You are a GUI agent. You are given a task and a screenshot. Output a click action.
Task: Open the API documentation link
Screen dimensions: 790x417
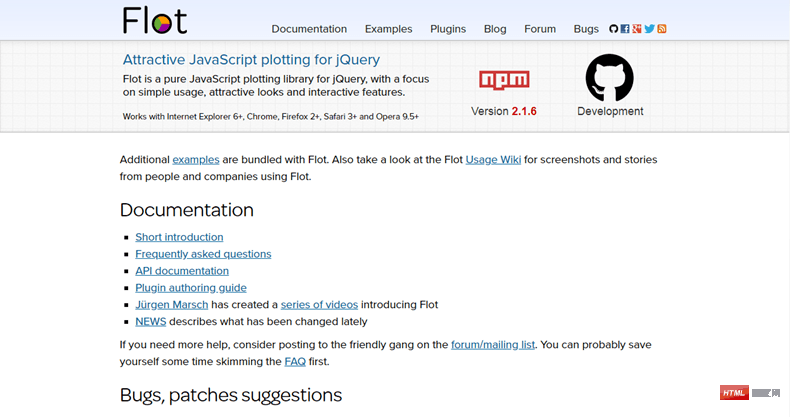(182, 271)
